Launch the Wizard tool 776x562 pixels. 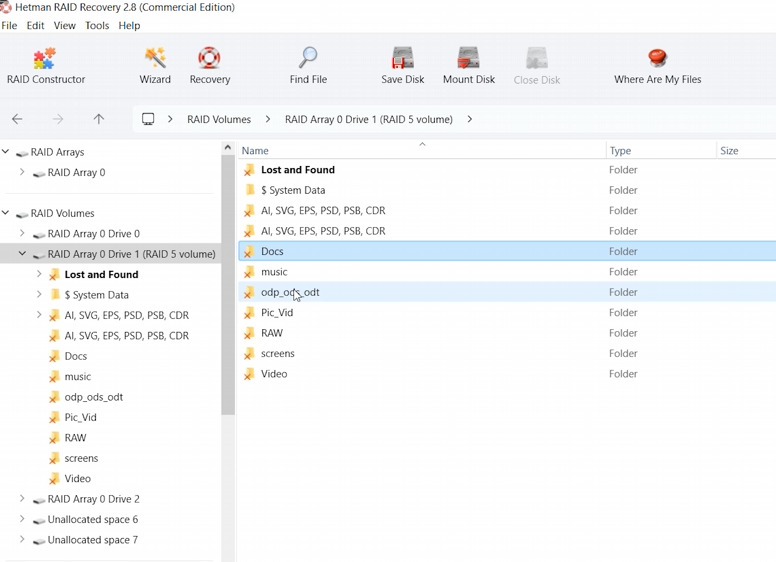point(155,66)
